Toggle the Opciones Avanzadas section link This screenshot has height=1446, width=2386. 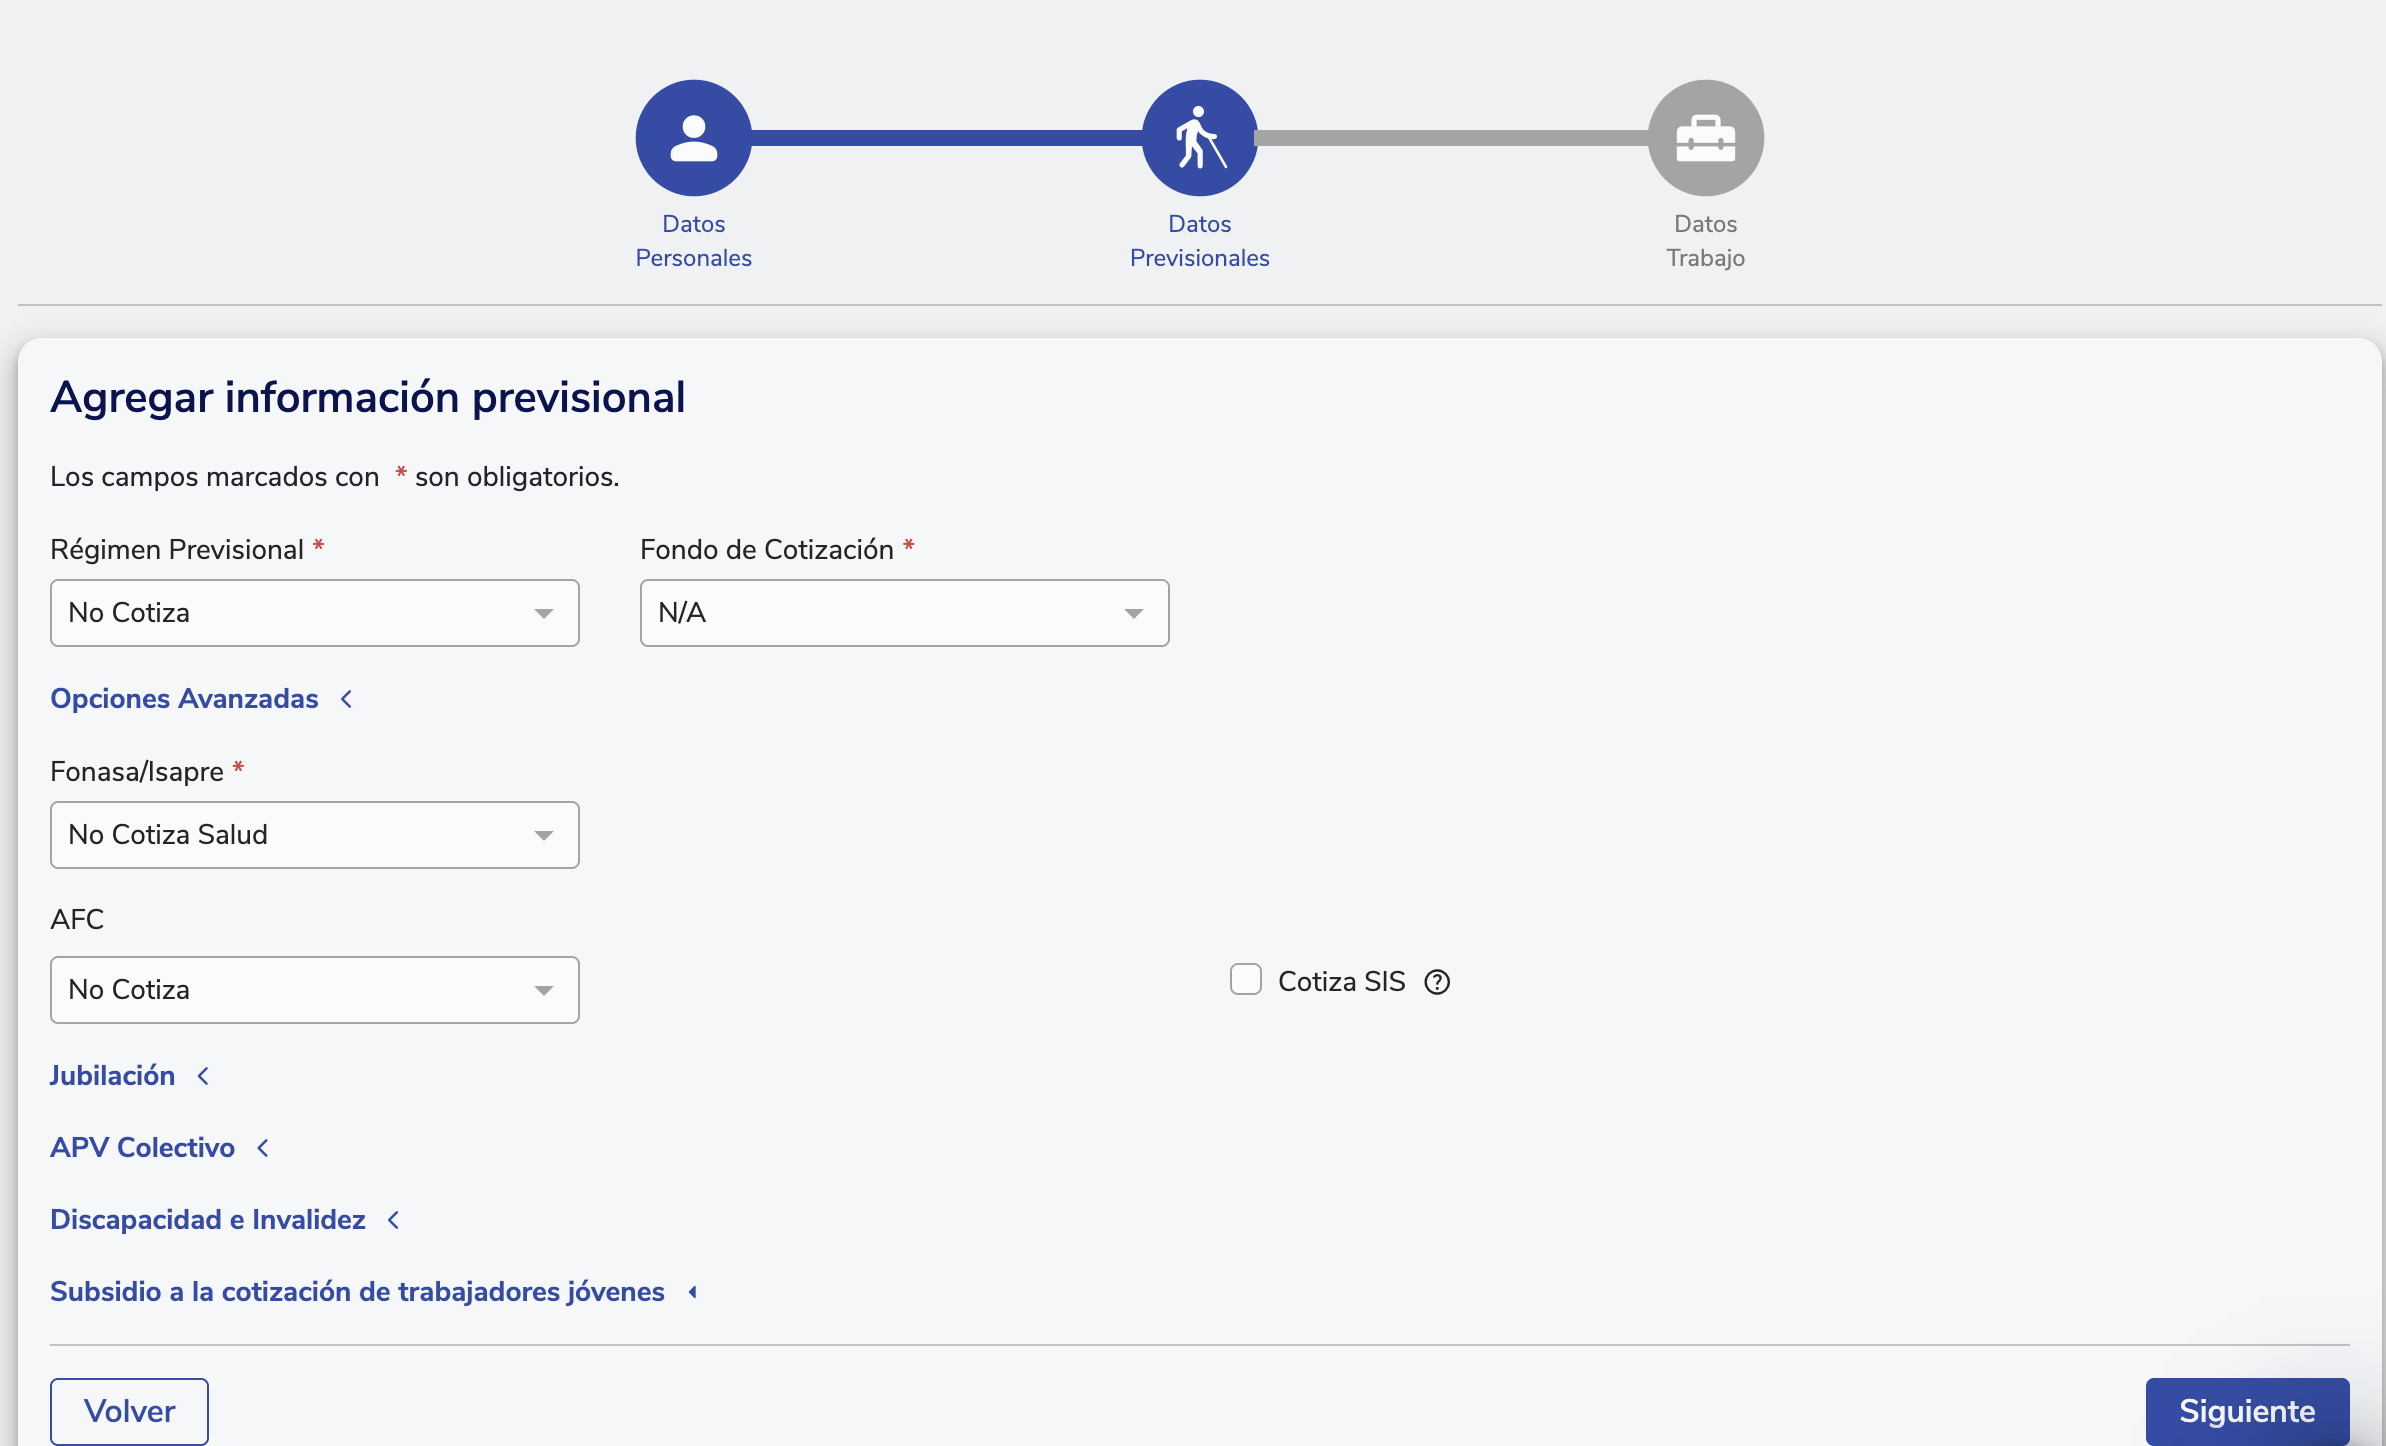[x=185, y=699]
